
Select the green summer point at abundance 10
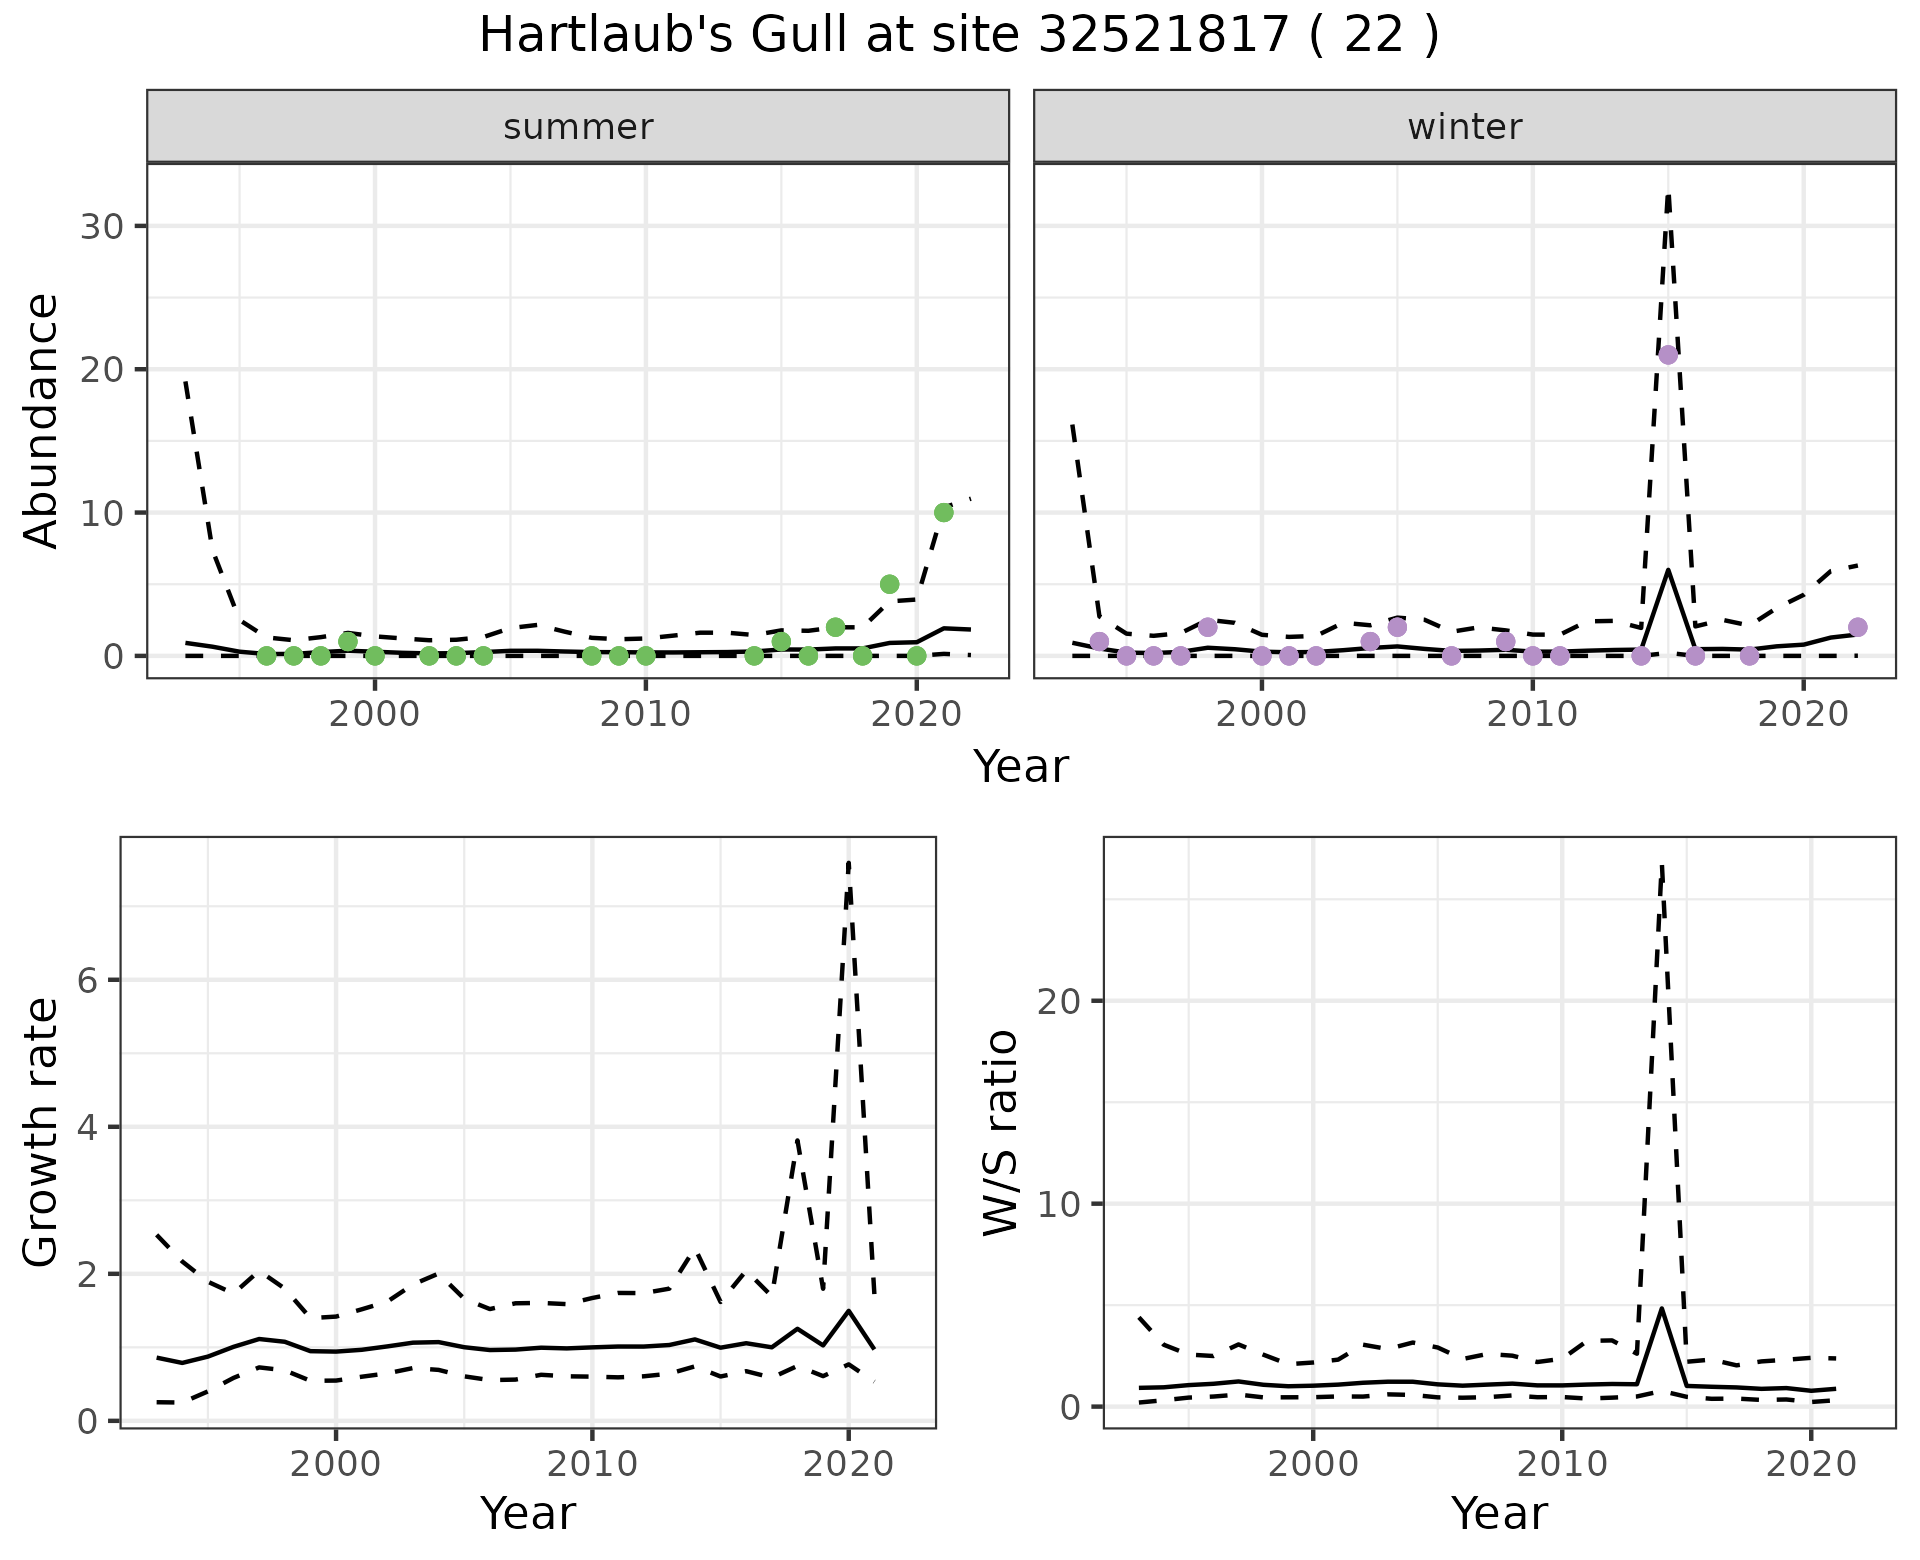[x=943, y=512]
